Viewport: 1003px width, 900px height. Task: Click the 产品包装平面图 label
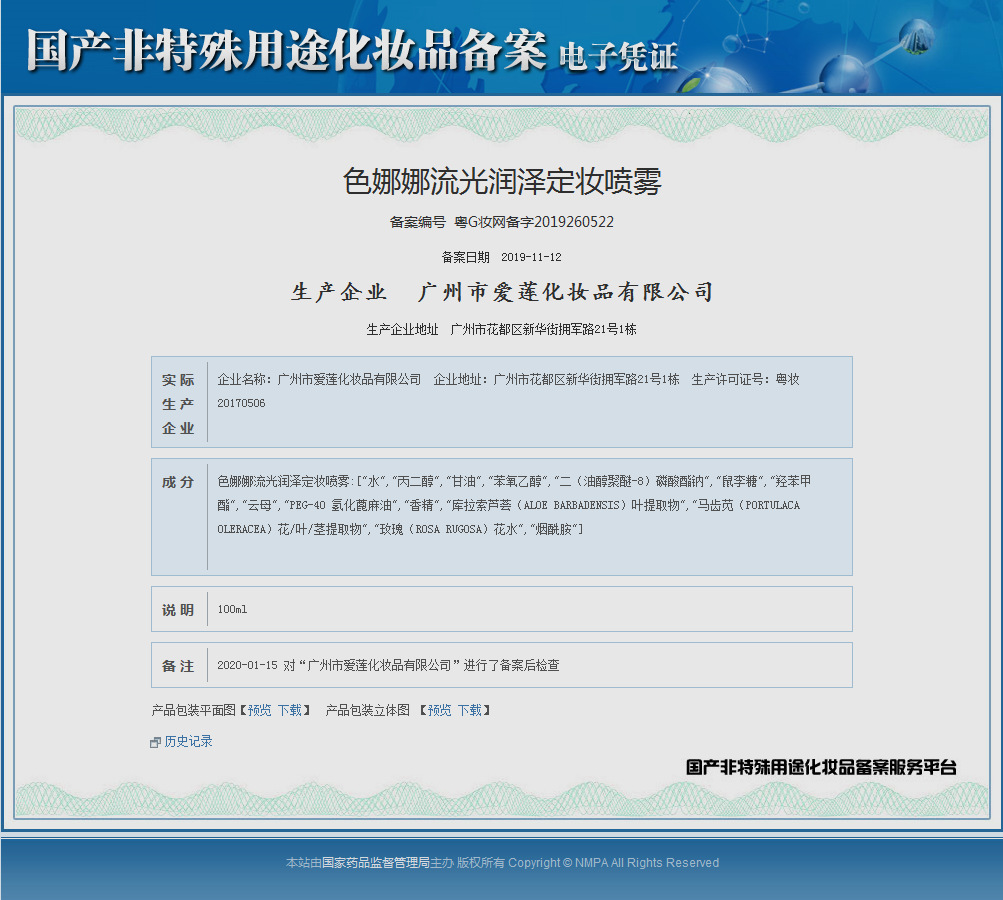click(193, 710)
